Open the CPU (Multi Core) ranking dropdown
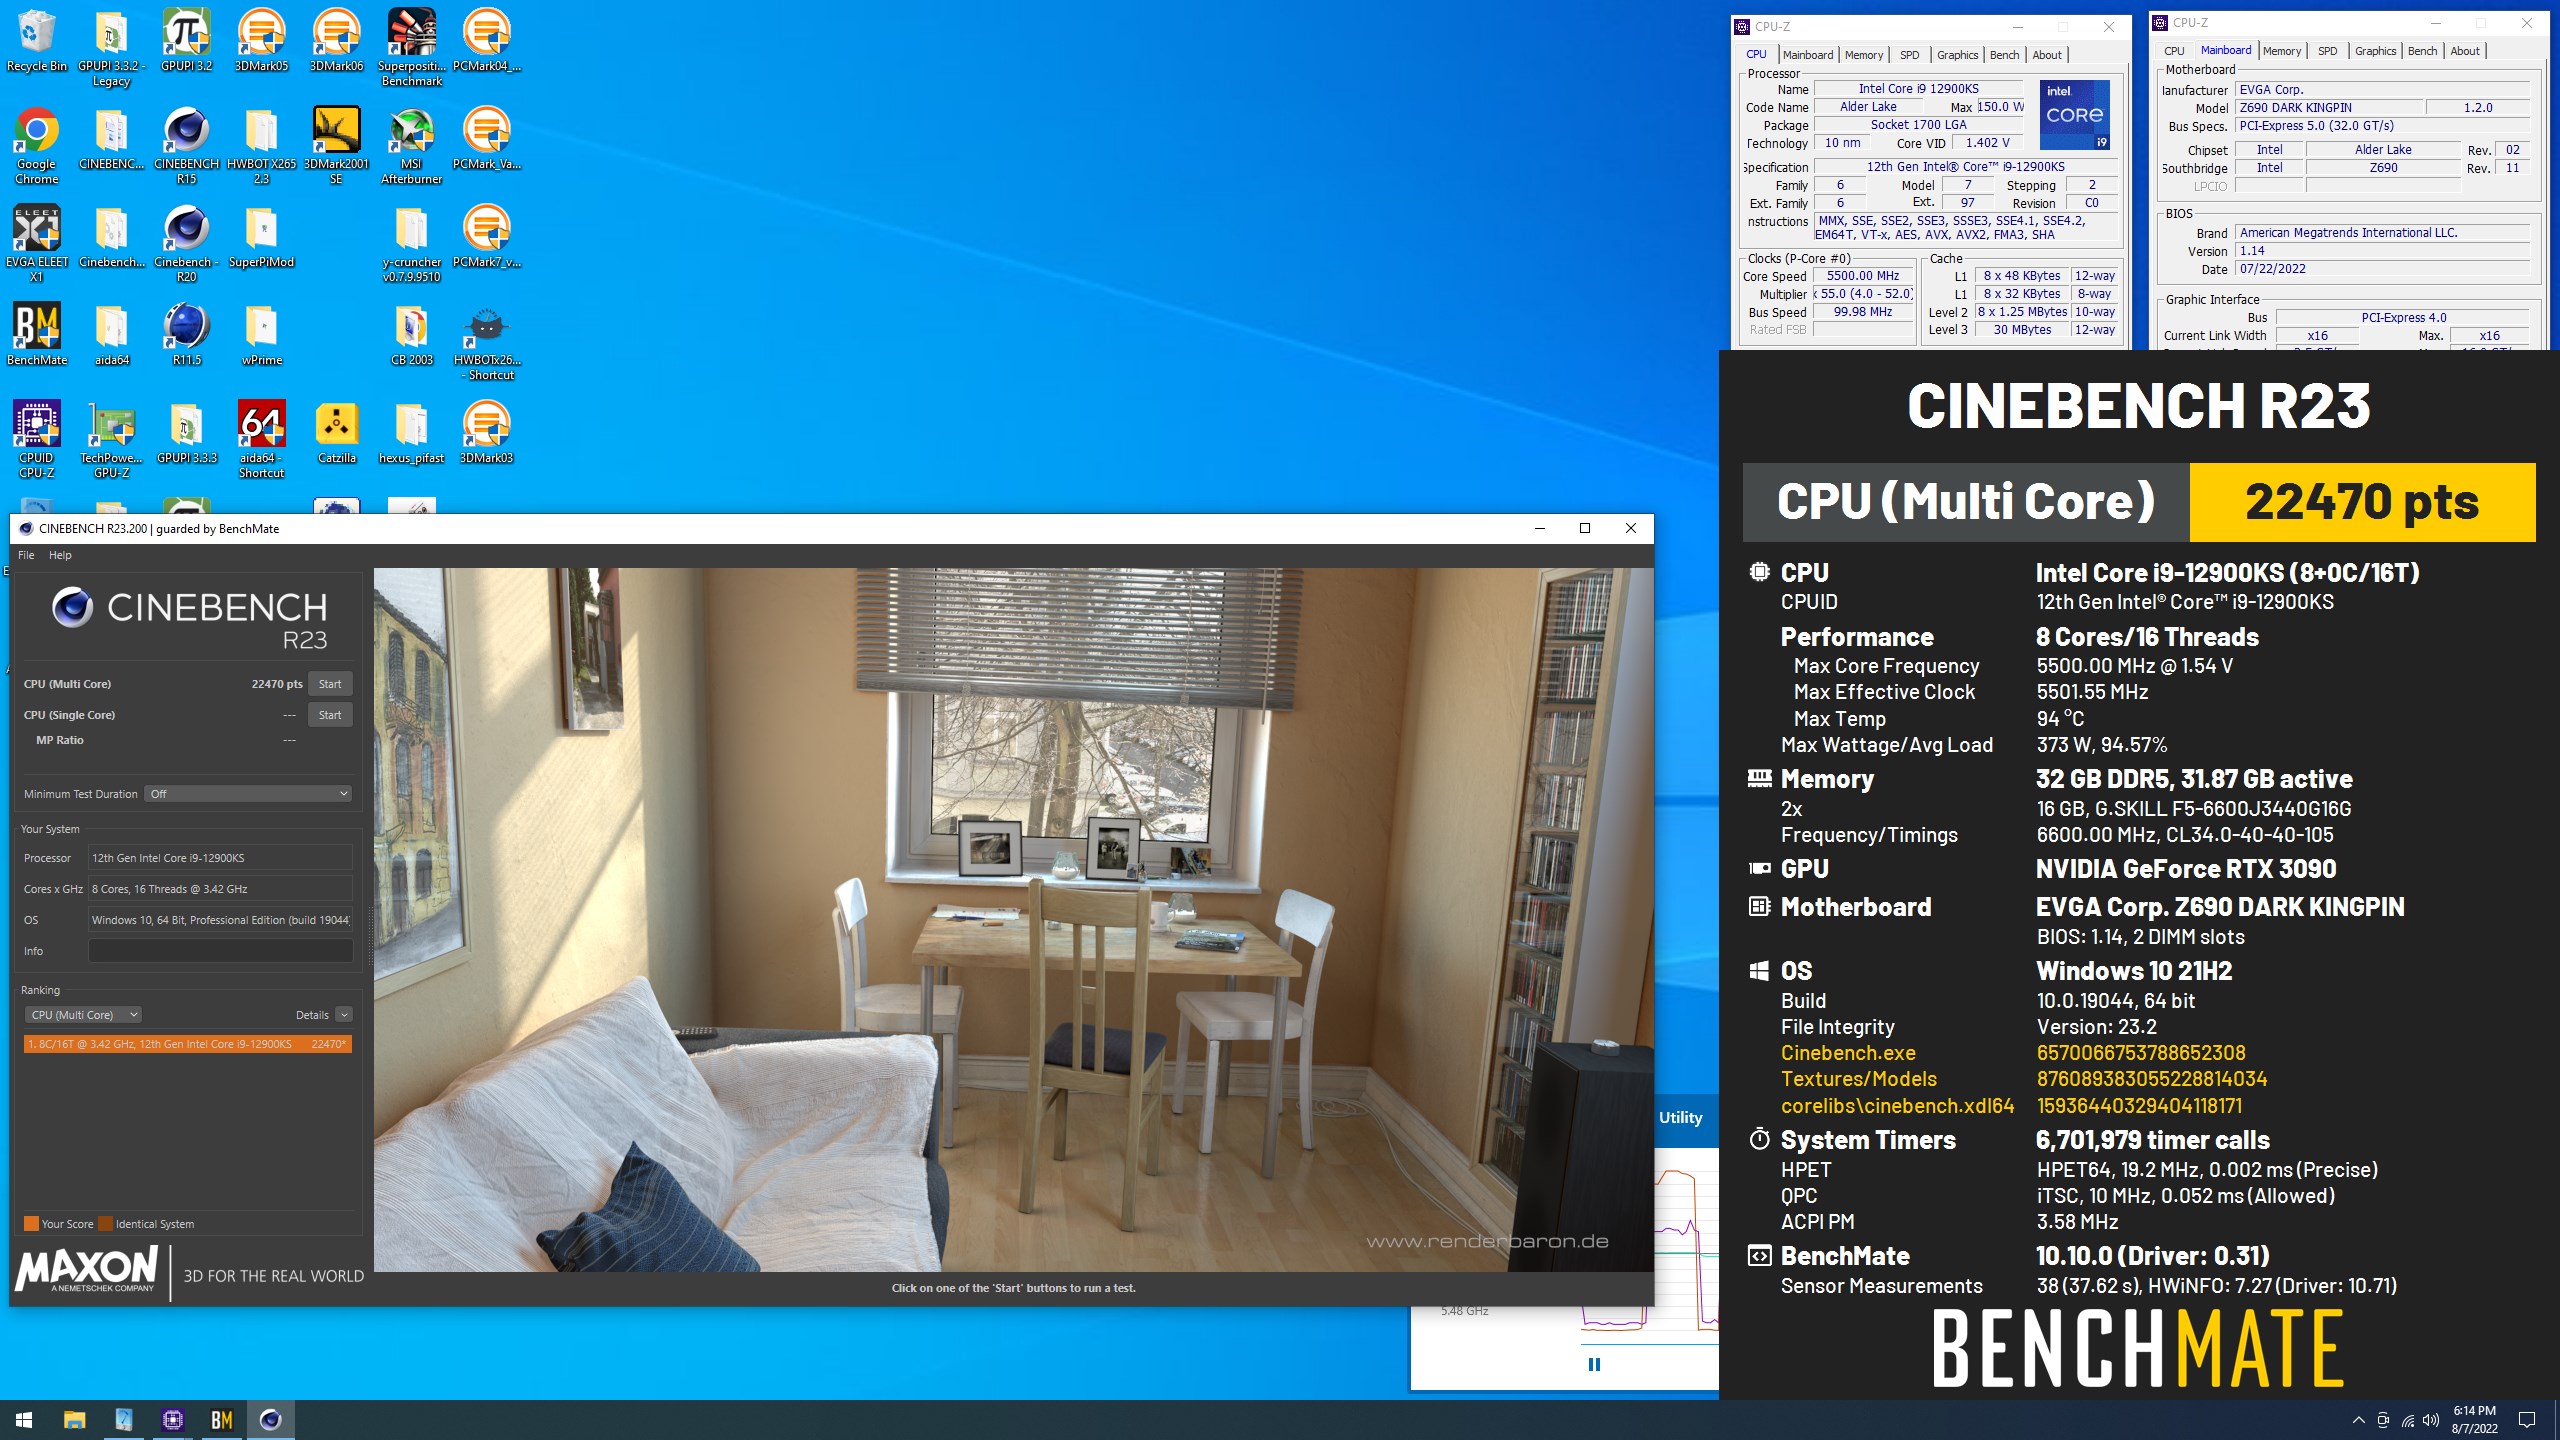Viewport: 2560px width, 1440px height. 83,1015
